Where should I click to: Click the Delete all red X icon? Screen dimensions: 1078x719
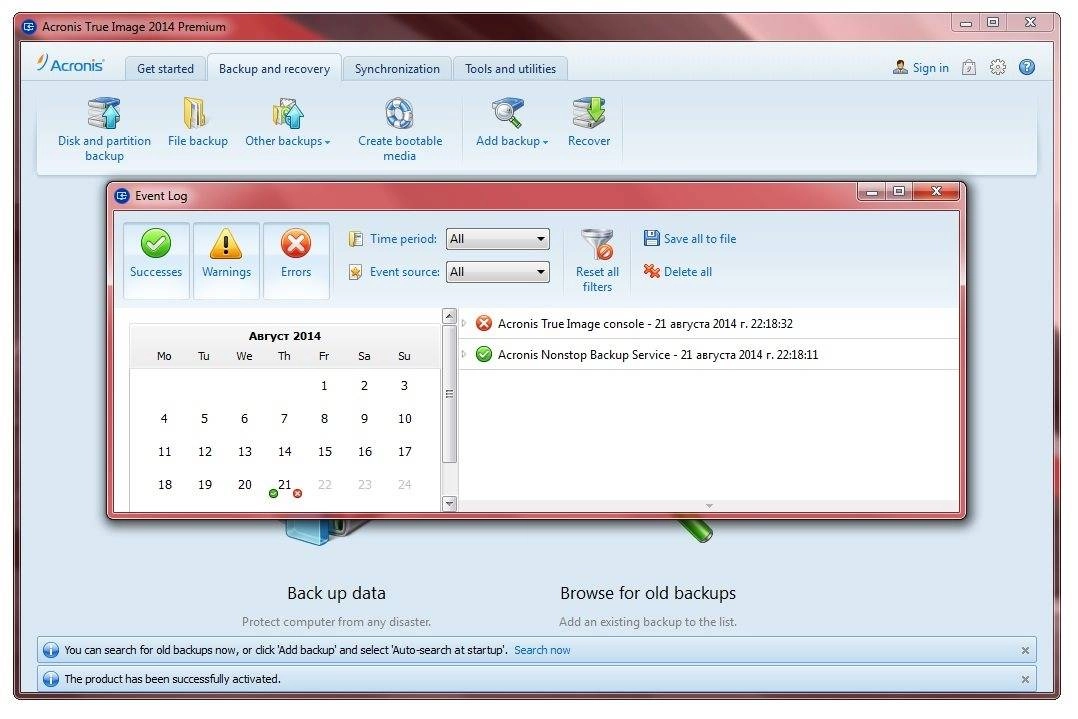coord(651,271)
